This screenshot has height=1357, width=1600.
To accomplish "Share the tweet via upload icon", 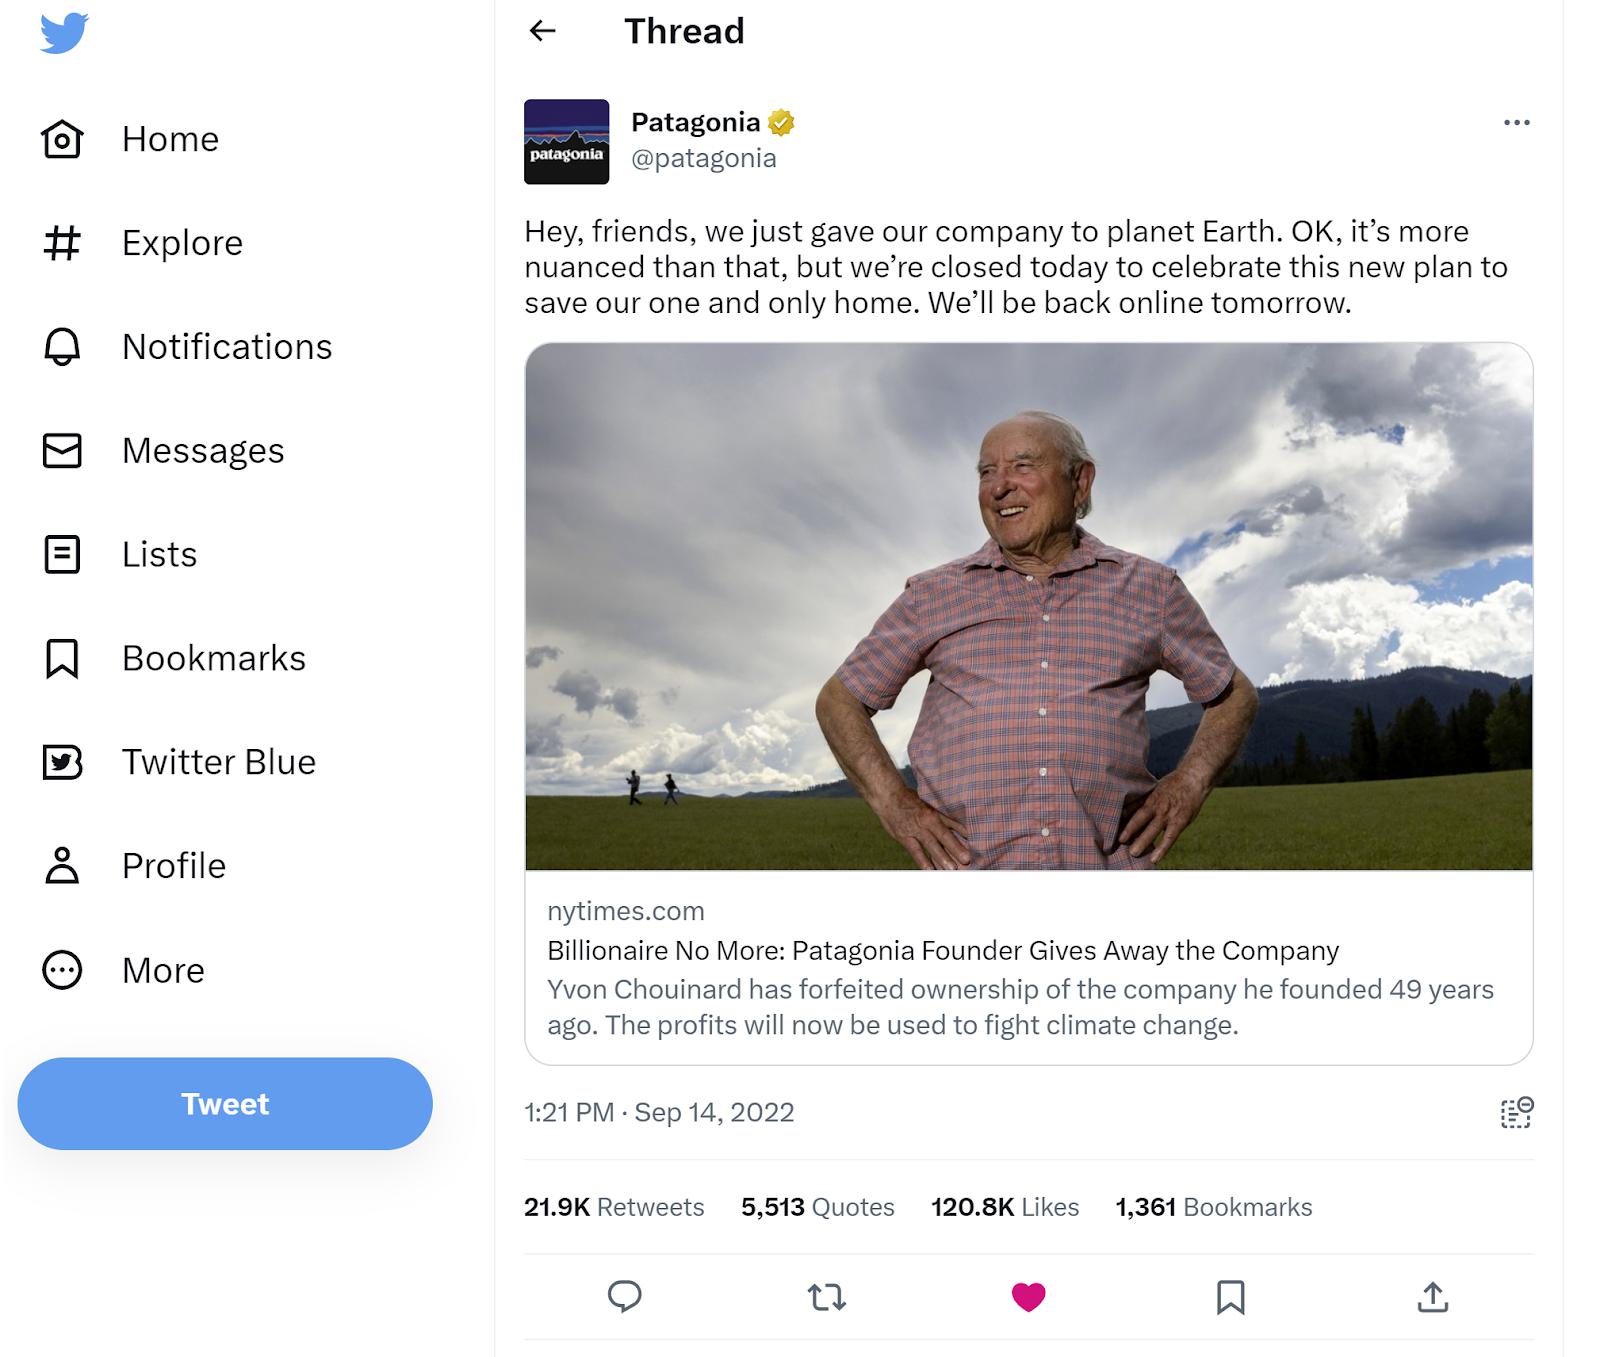I will click(x=1432, y=1297).
